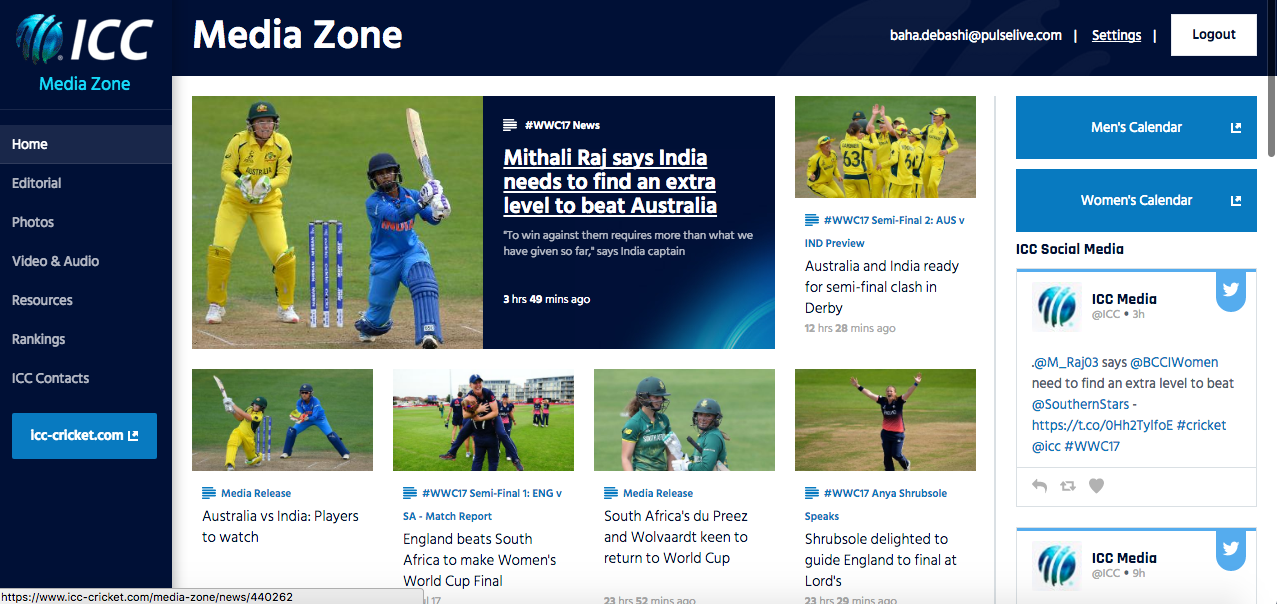Image resolution: width=1277 pixels, height=604 pixels.
Task: Open the Editorial section
Action: [x=86, y=183]
